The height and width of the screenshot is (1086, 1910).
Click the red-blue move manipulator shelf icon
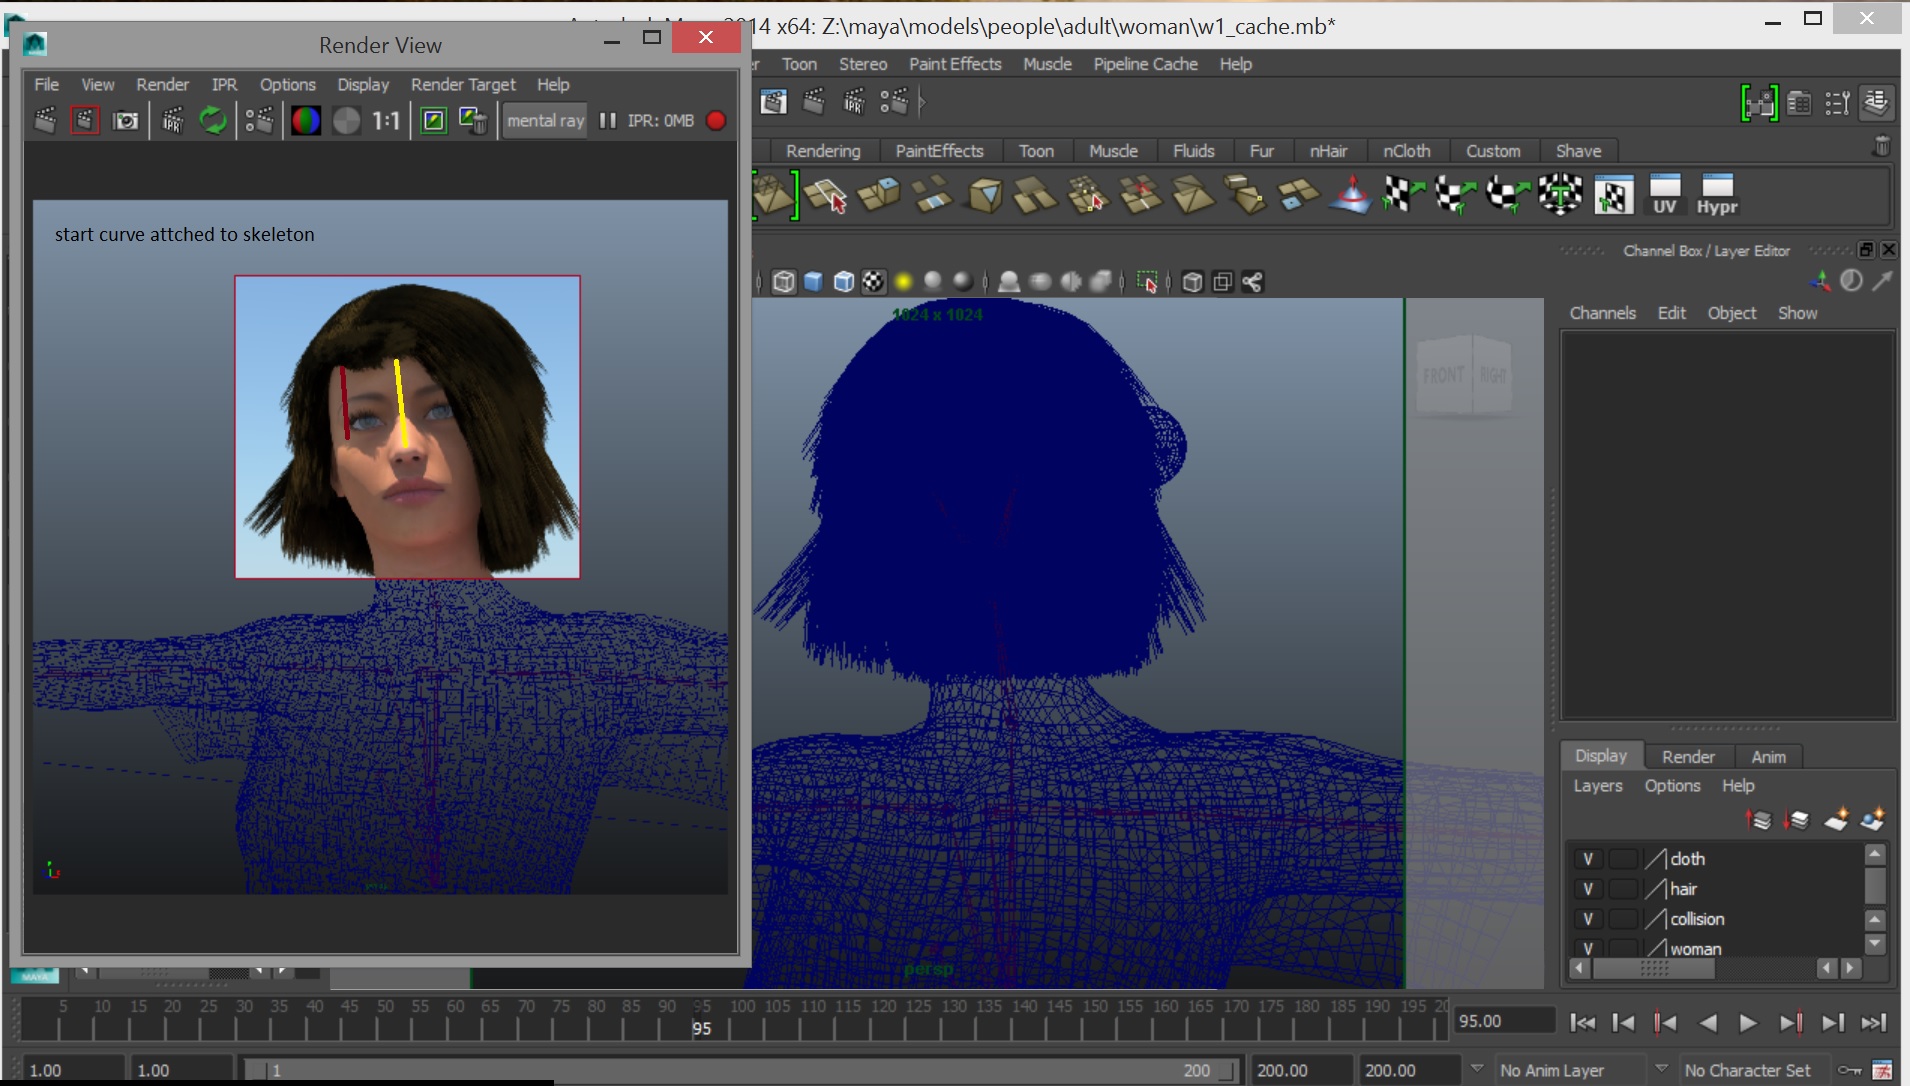(1351, 195)
